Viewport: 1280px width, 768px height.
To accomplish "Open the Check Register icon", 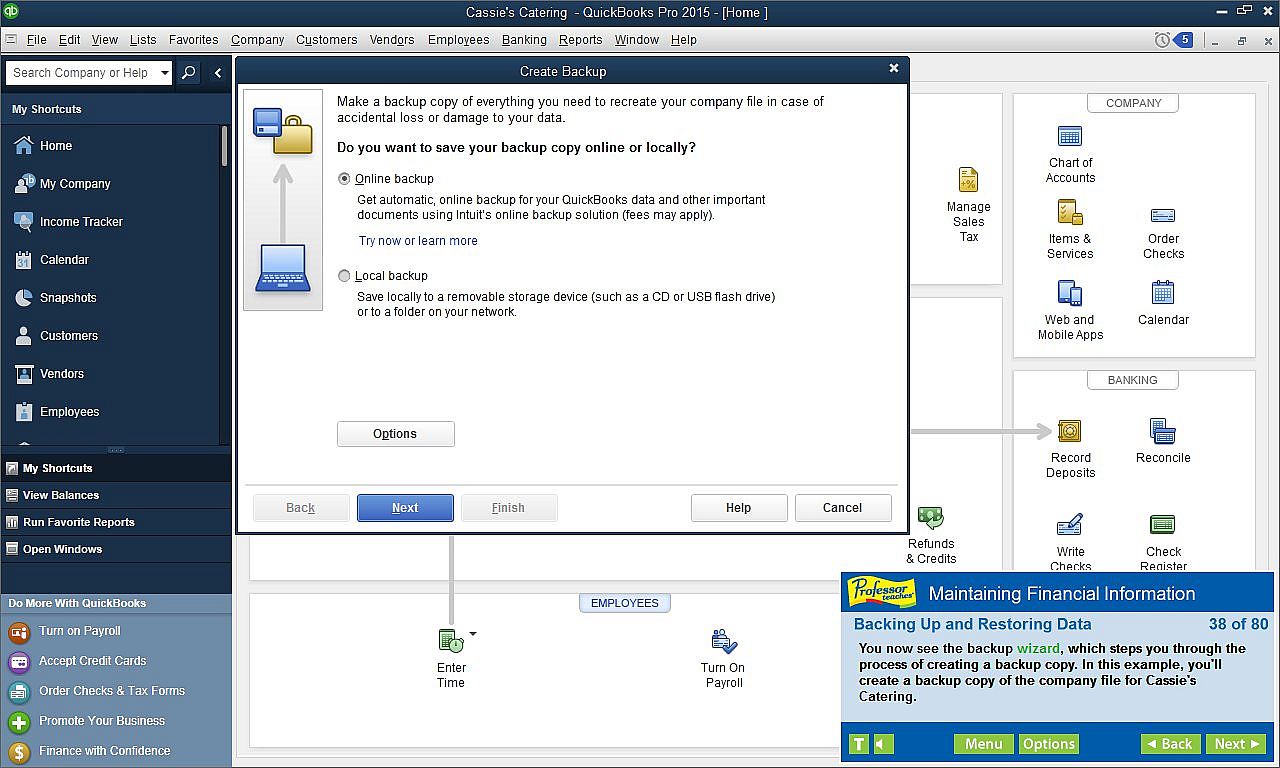I will point(1163,525).
